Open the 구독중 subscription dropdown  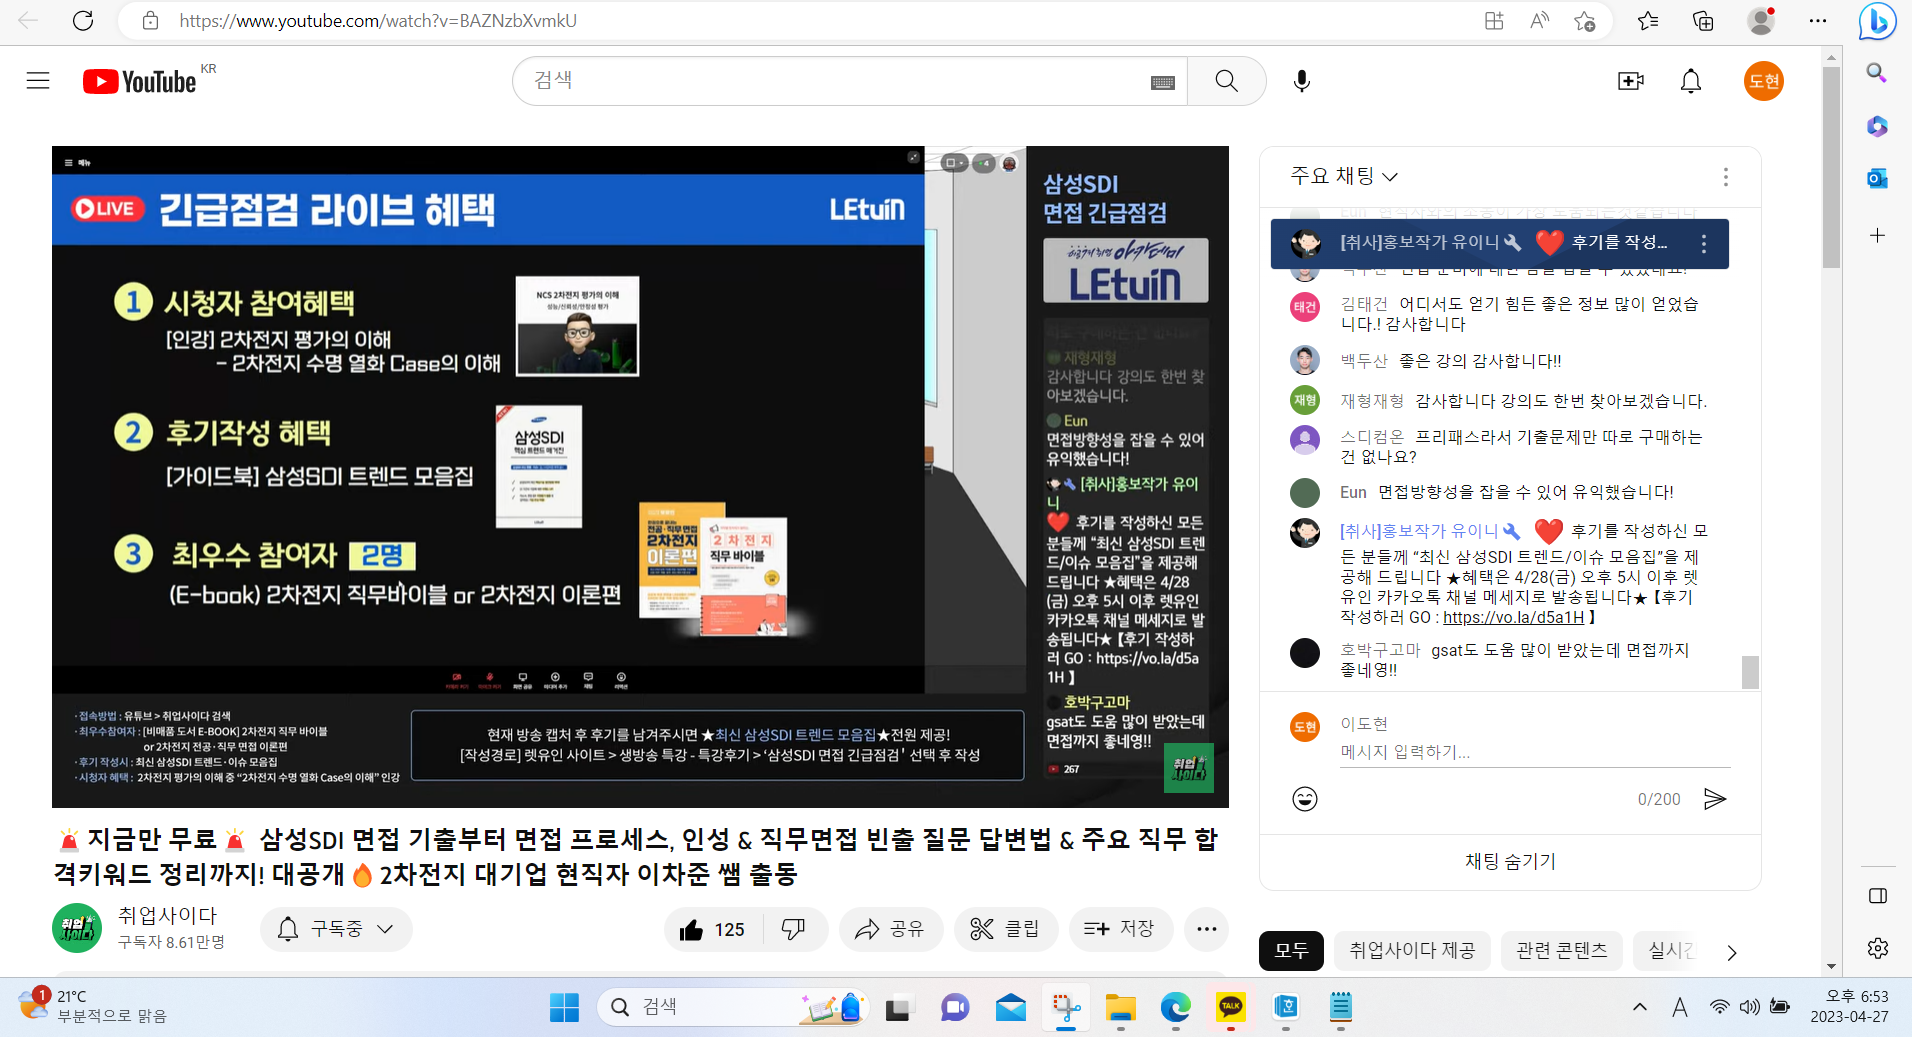336,929
